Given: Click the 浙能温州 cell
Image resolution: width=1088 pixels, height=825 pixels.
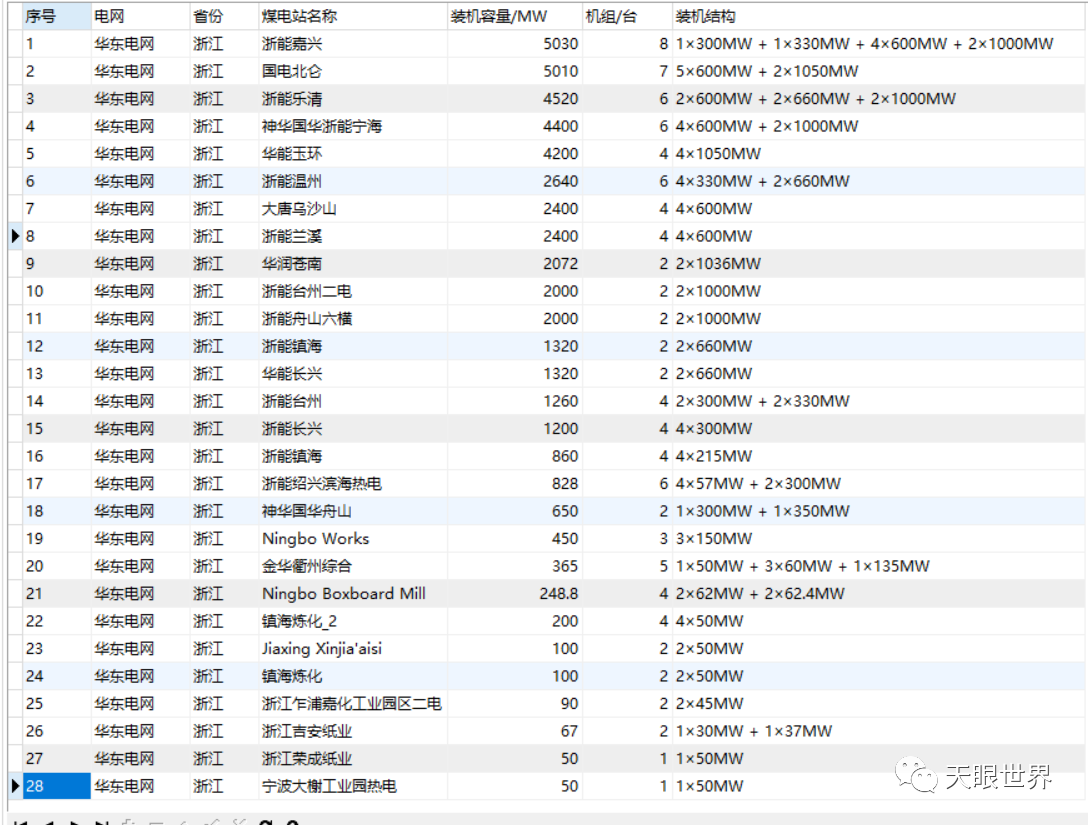Looking at the screenshot, I should pos(352,181).
